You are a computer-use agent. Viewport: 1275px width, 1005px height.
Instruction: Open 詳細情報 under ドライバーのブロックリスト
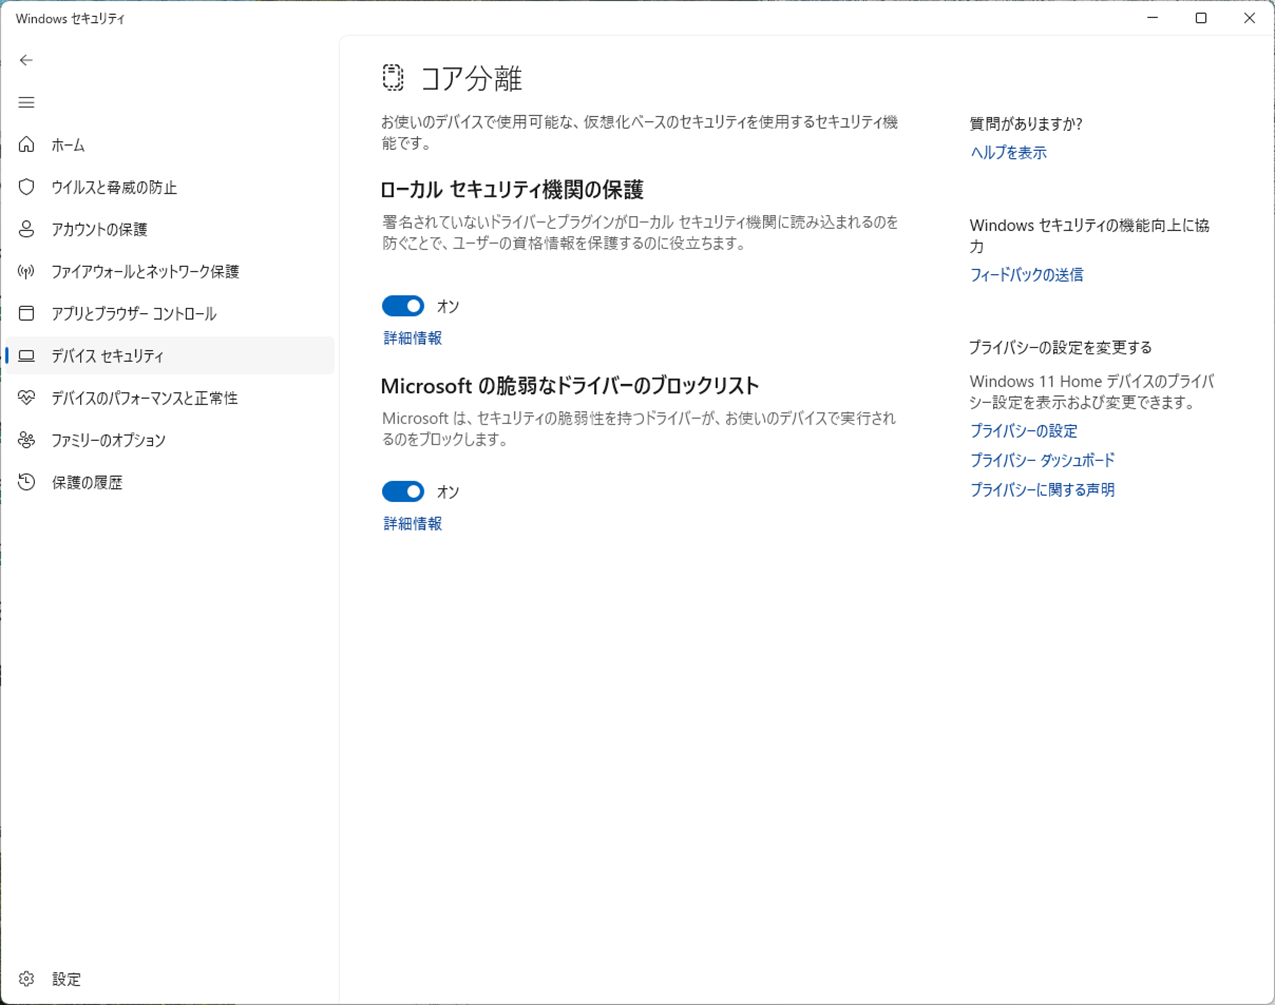pos(413,523)
